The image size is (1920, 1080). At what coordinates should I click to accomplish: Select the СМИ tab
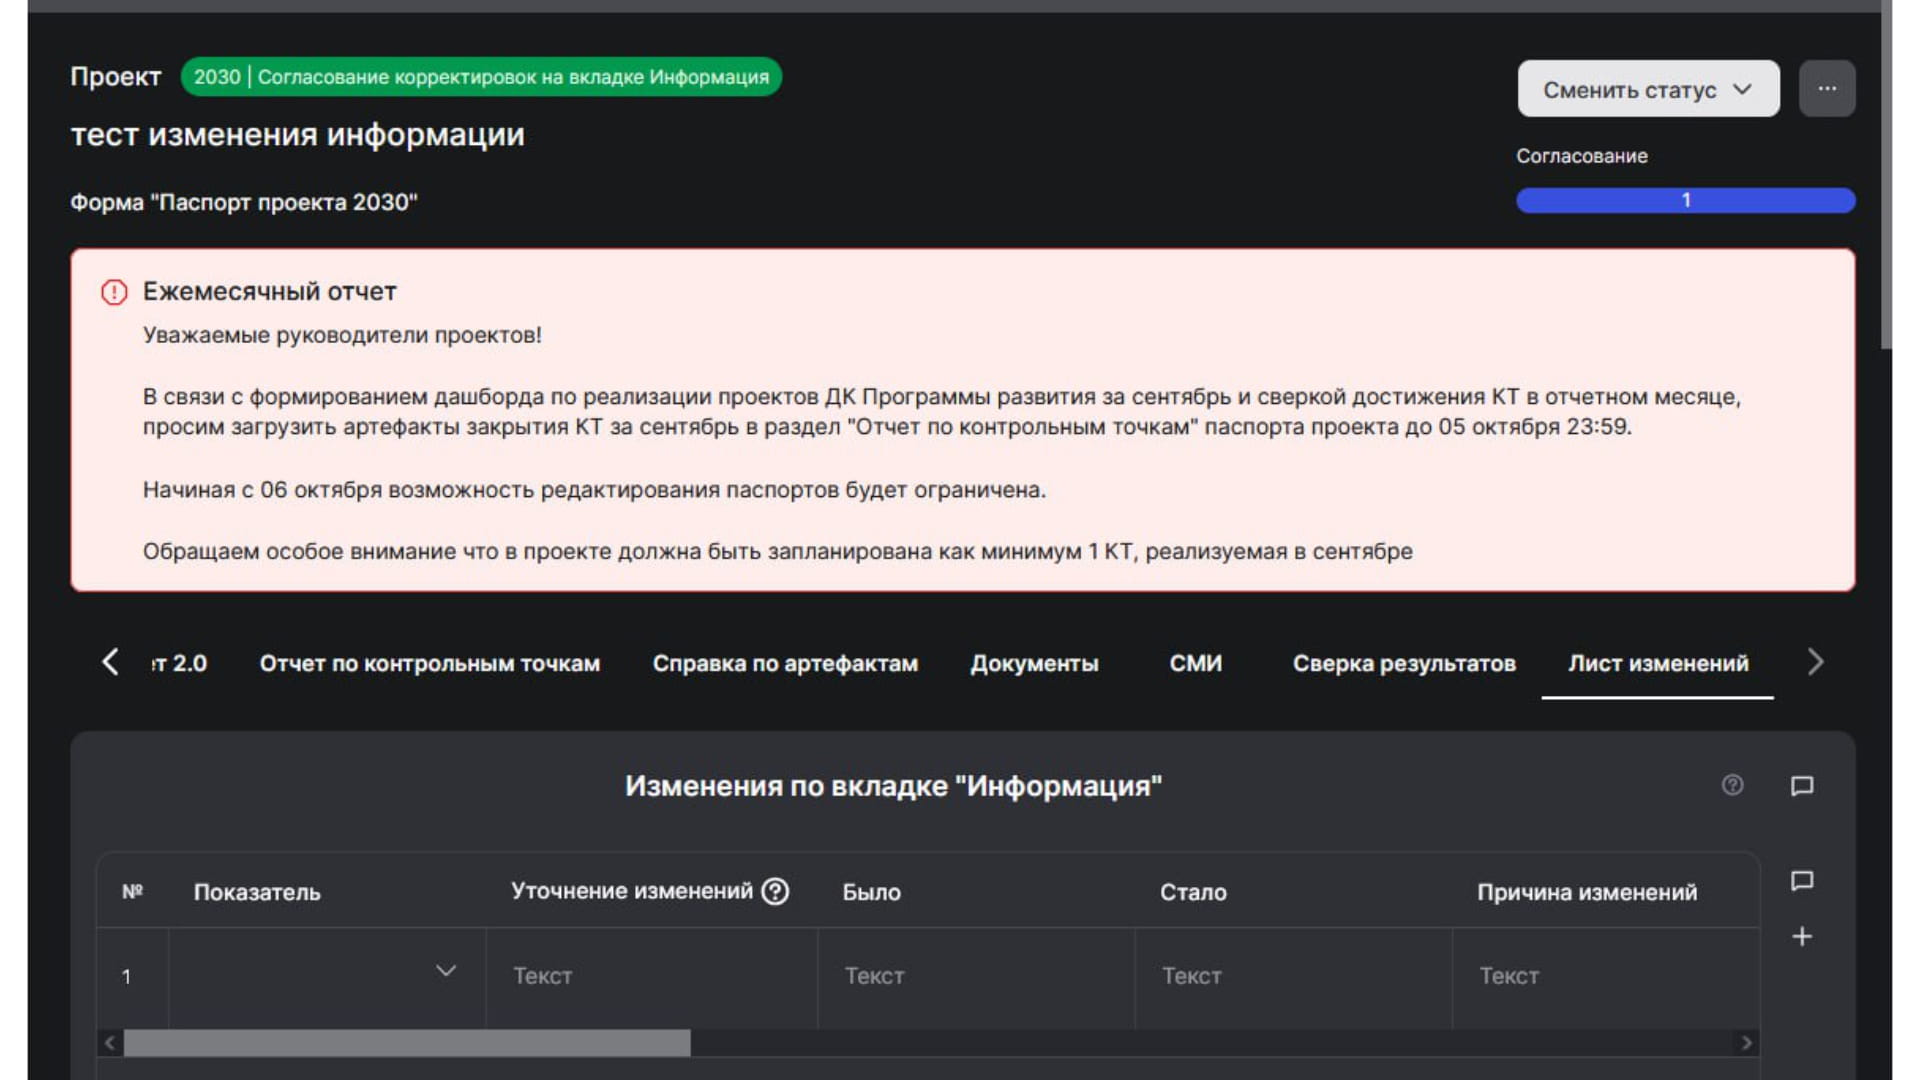click(x=1195, y=664)
